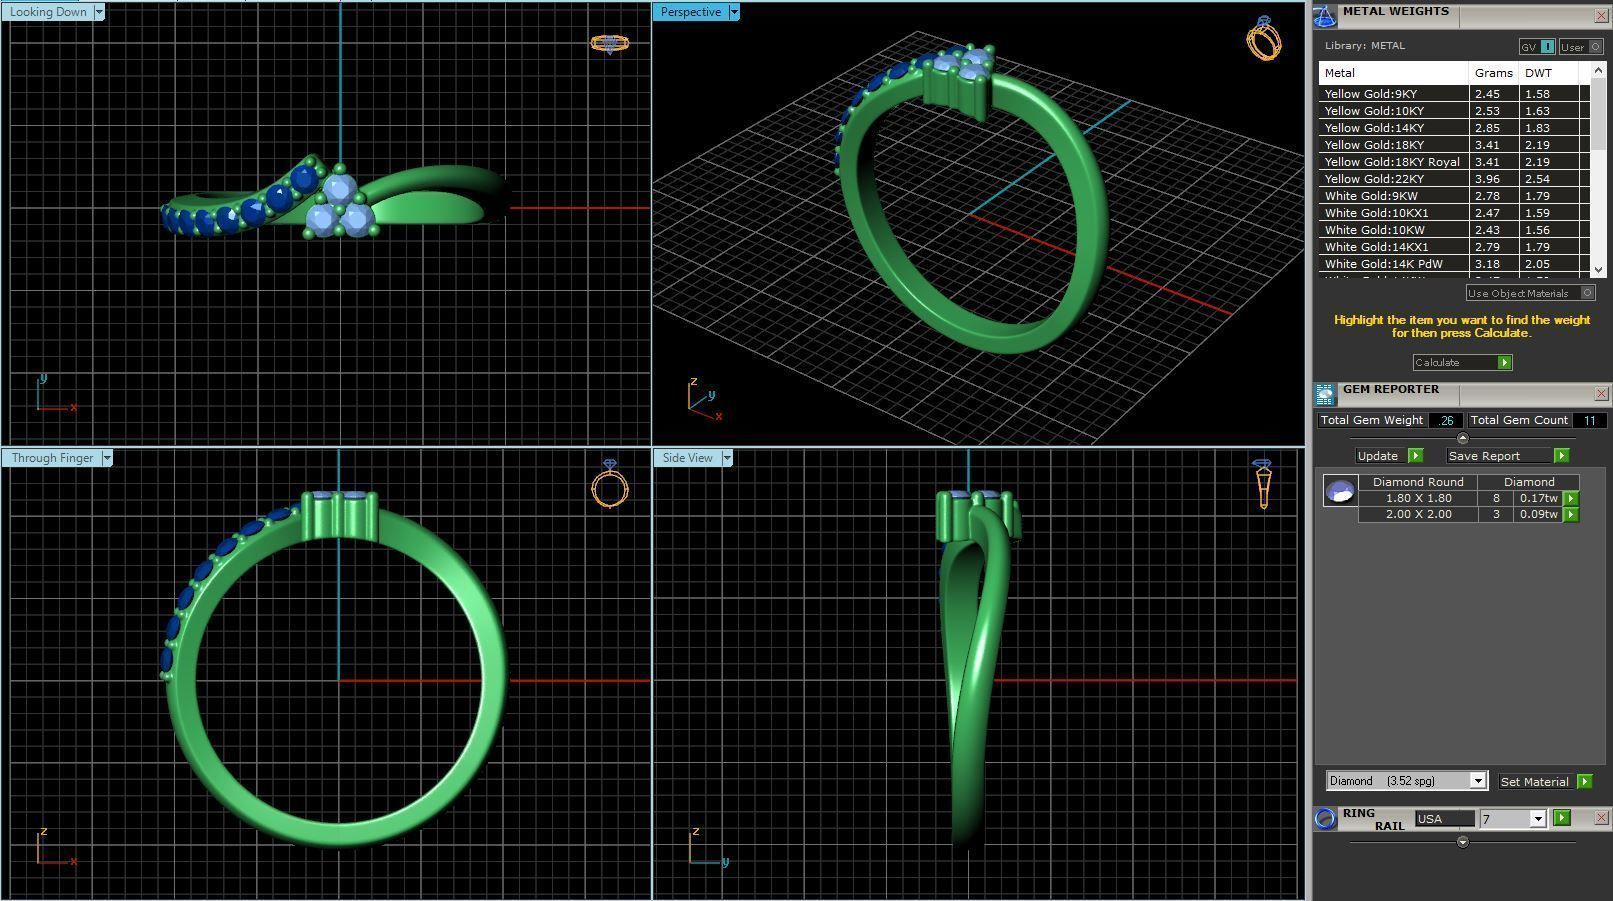1613x901 pixels.
Task: Click the Set Material button
Action: 1536,782
